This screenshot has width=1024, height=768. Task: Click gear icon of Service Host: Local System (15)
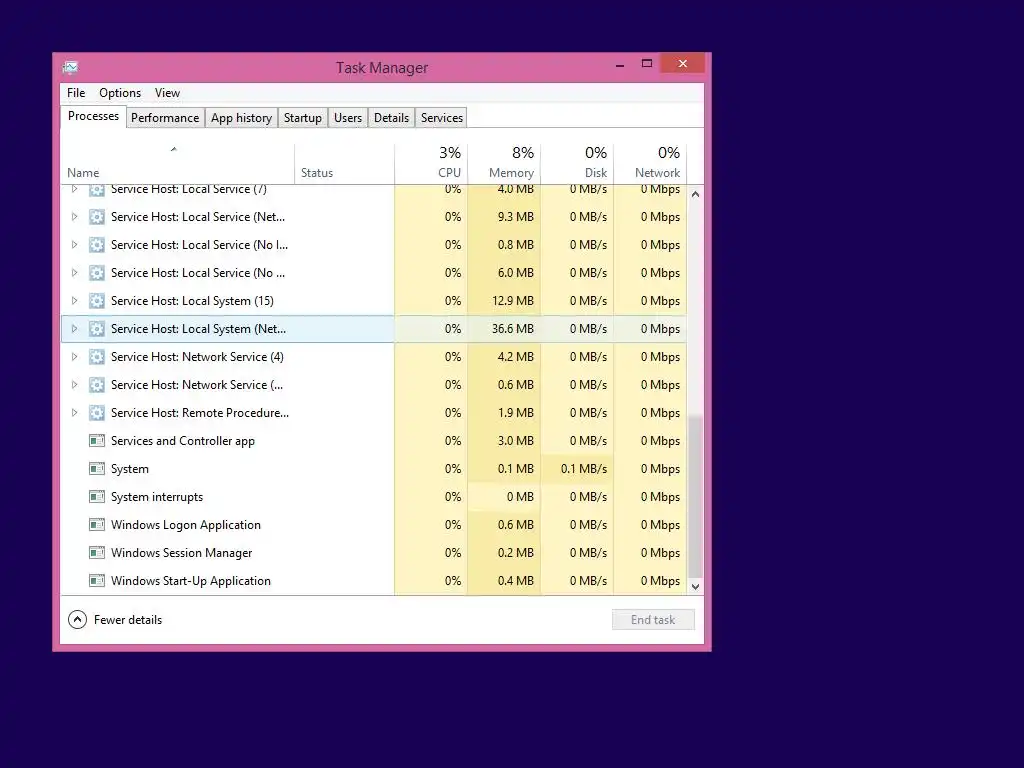[x=97, y=301]
